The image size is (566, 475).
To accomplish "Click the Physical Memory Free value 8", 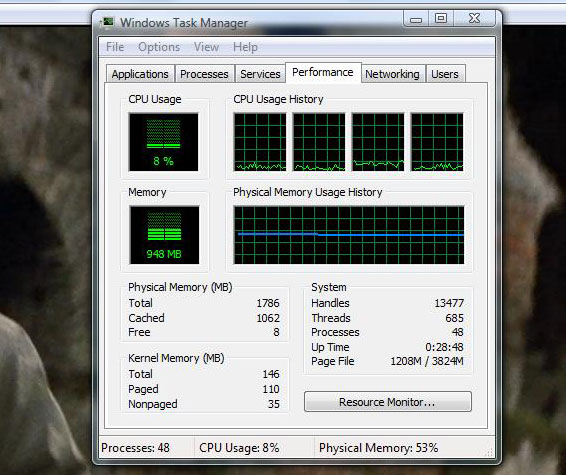I will [x=276, y=332].
